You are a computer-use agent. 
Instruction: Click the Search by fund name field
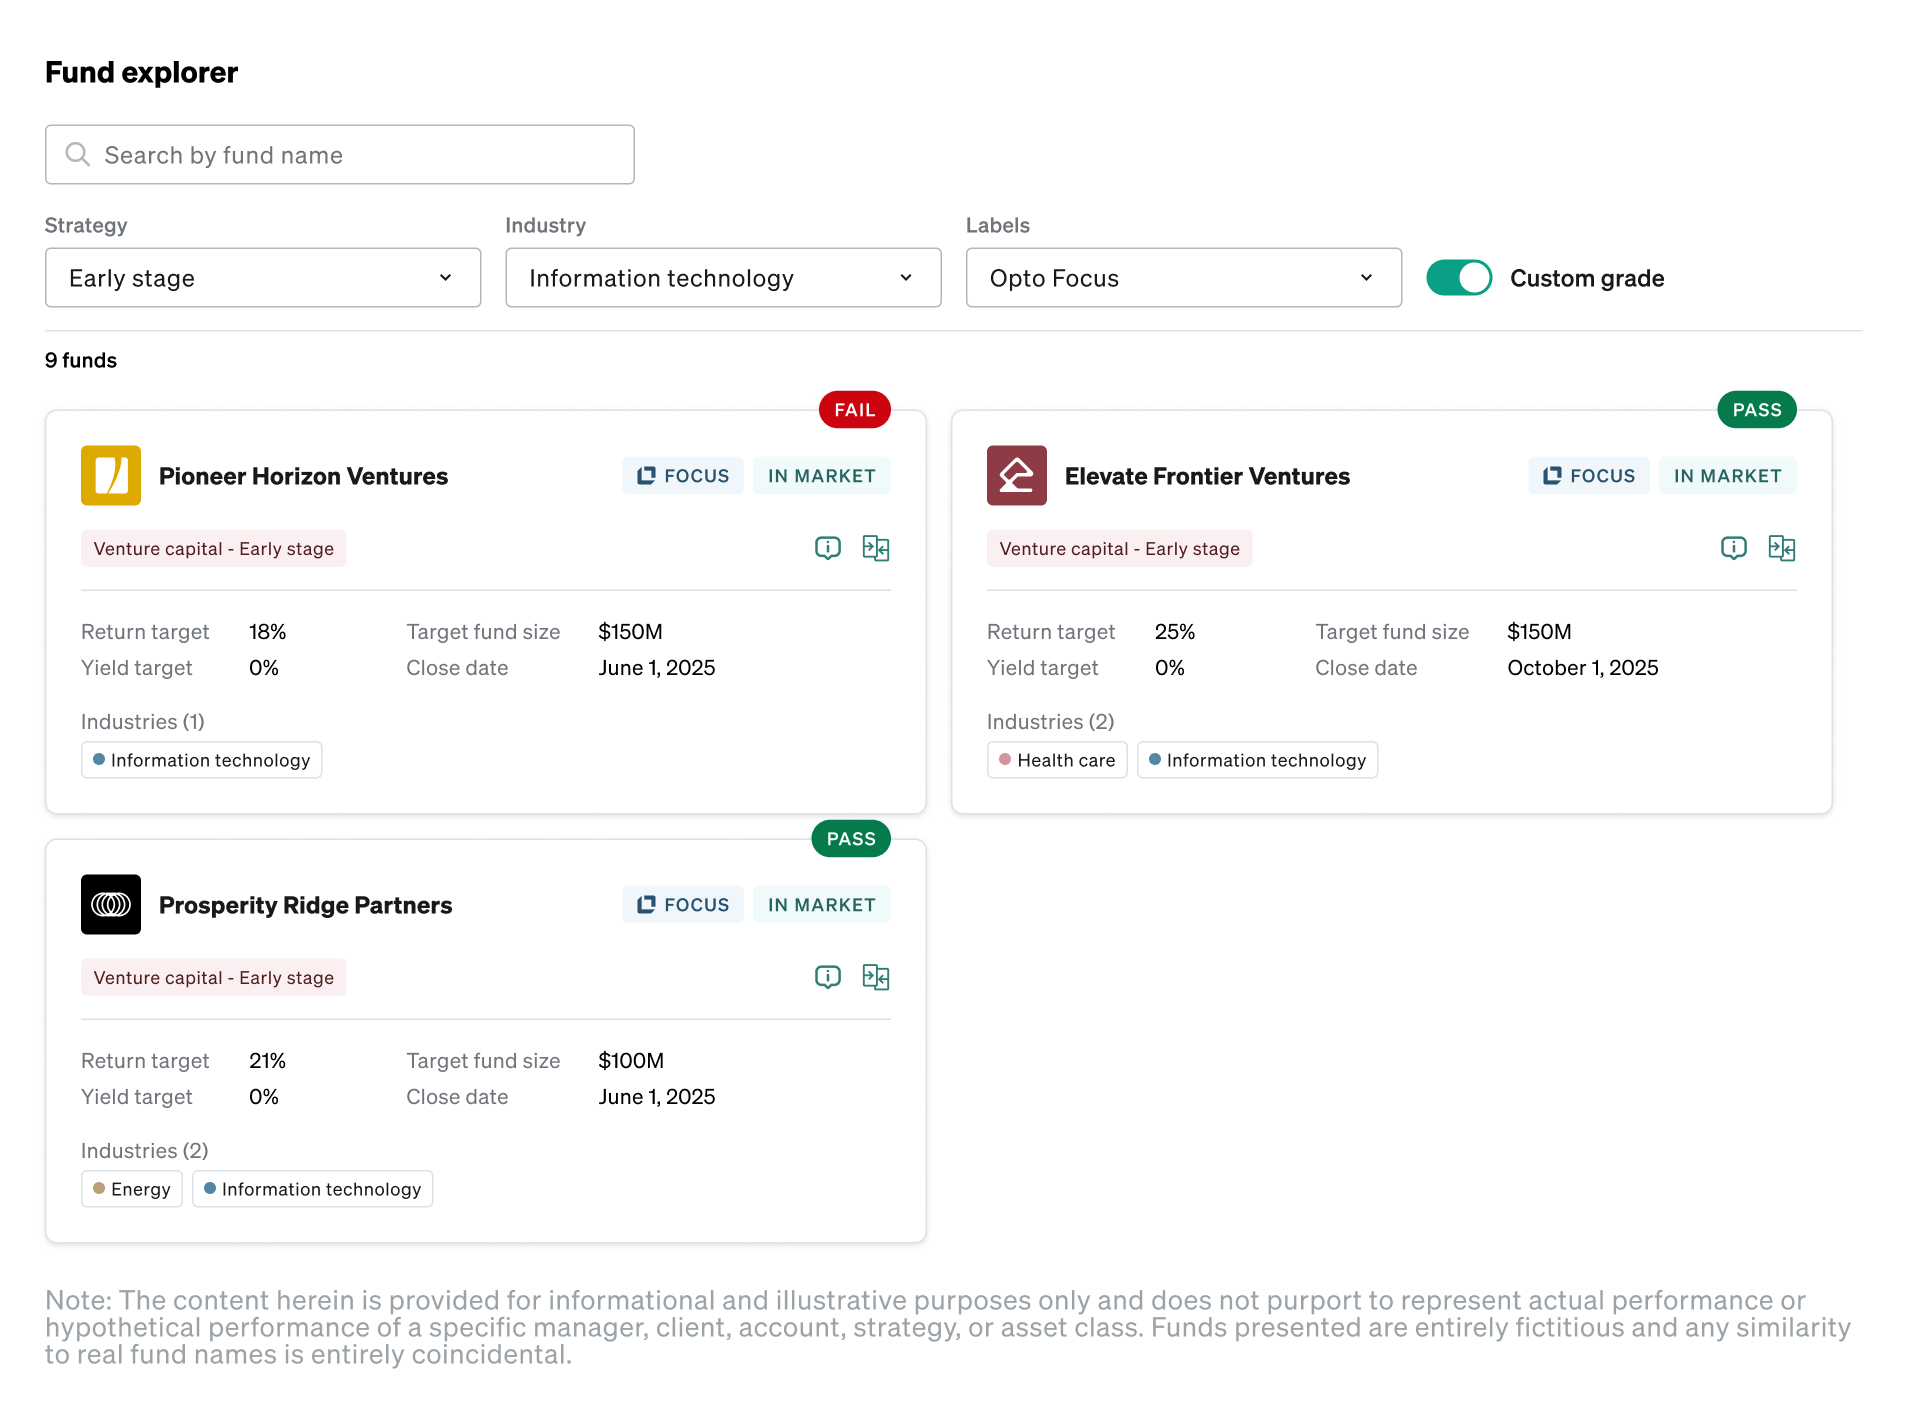340,155
